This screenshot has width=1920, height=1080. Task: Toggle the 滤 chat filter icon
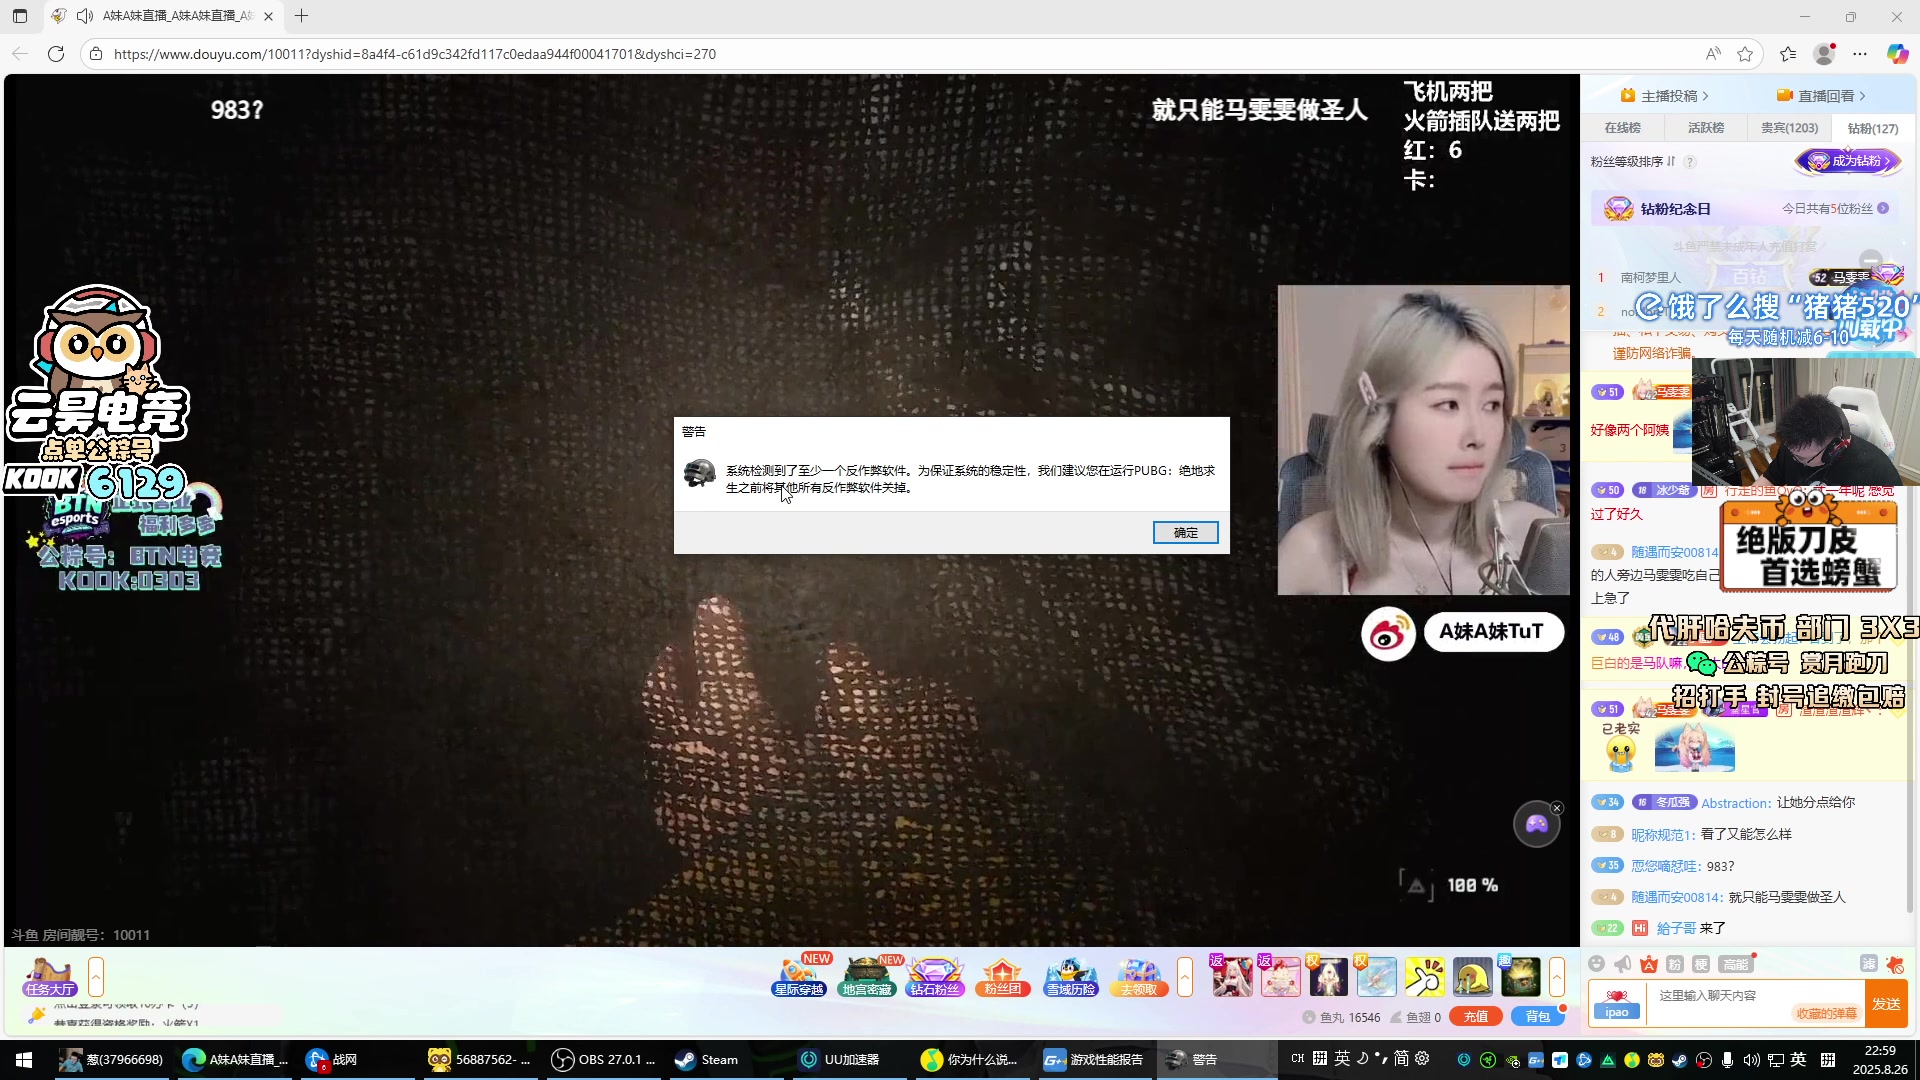click(1868, 963)
